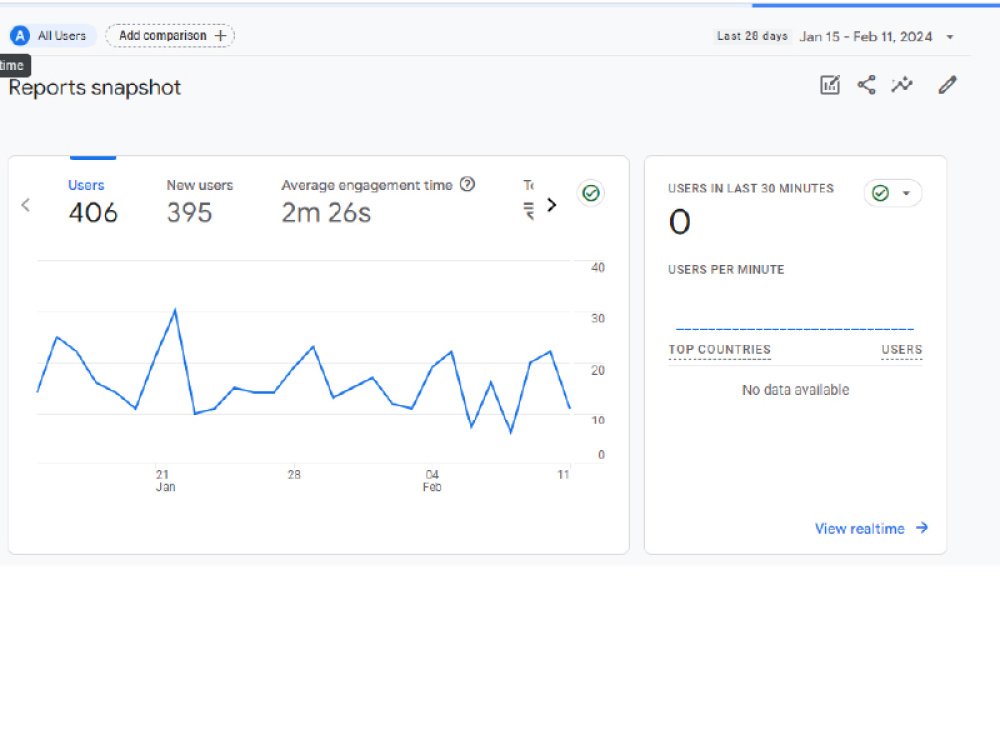Click the plus icon in Add comparison
Screen dimensions: 1000x750
[220, 36]
